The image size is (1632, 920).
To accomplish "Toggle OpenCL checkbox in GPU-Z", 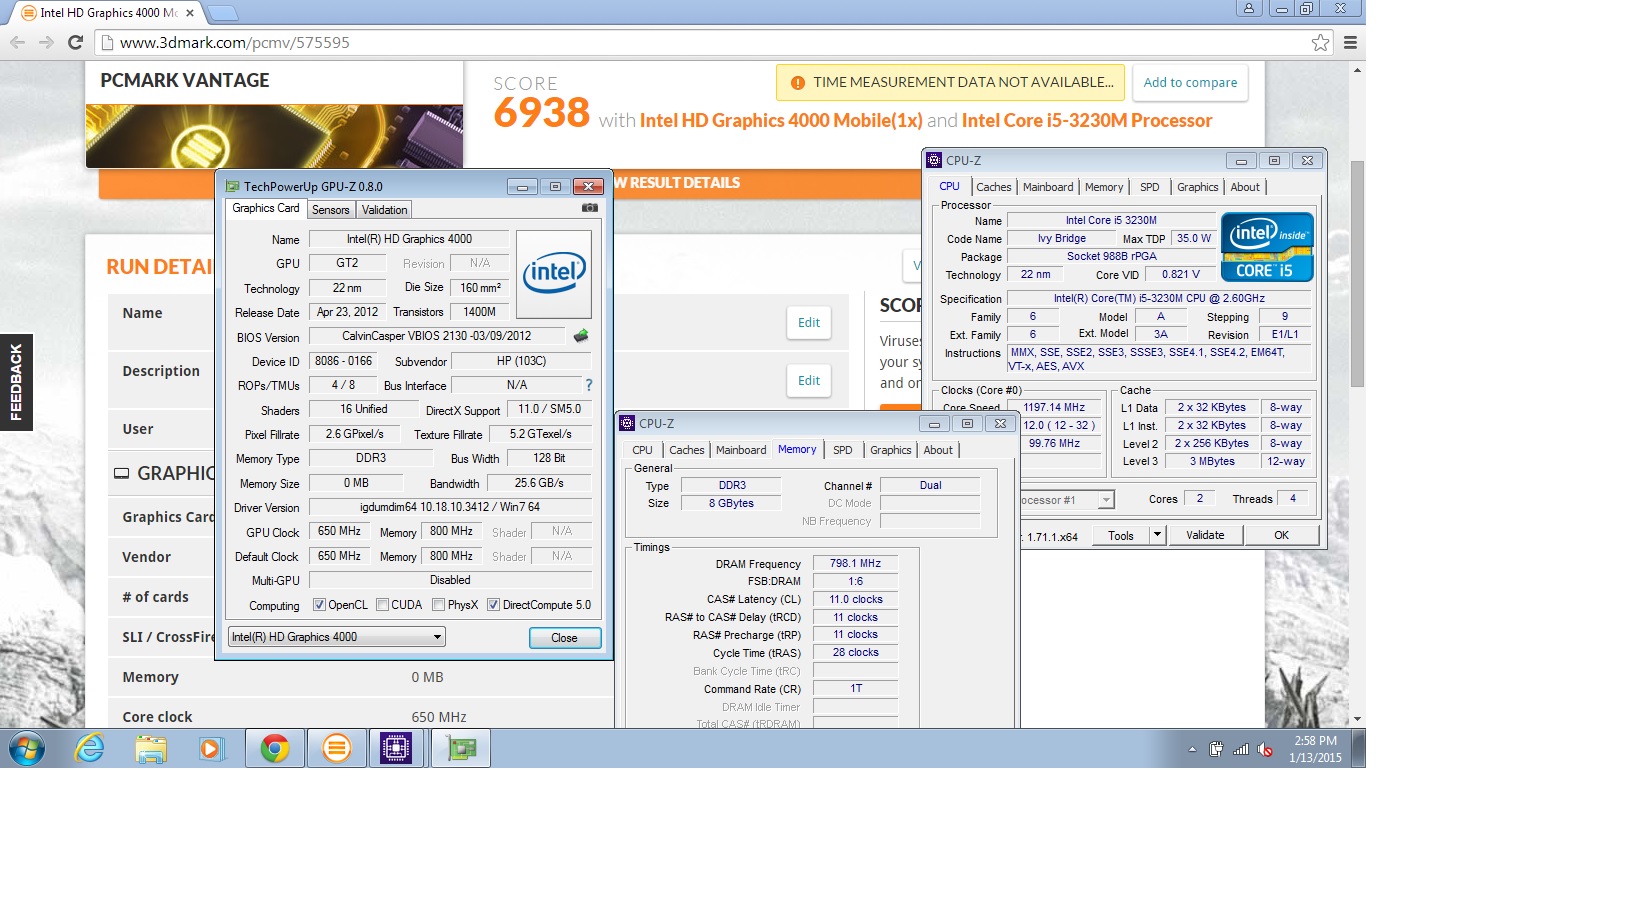I will pyautogui.click(x=319, y=605).
